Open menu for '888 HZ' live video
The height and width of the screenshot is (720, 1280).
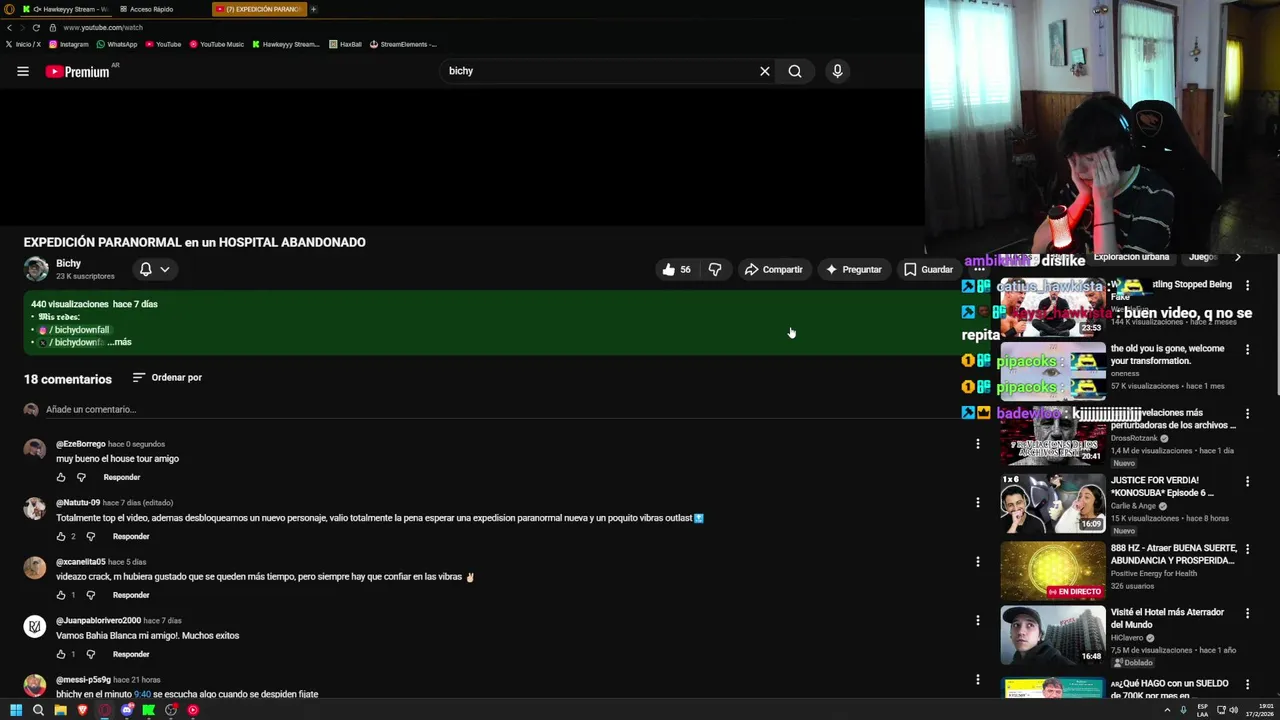pyautogui.click(x=1247, y=549)
